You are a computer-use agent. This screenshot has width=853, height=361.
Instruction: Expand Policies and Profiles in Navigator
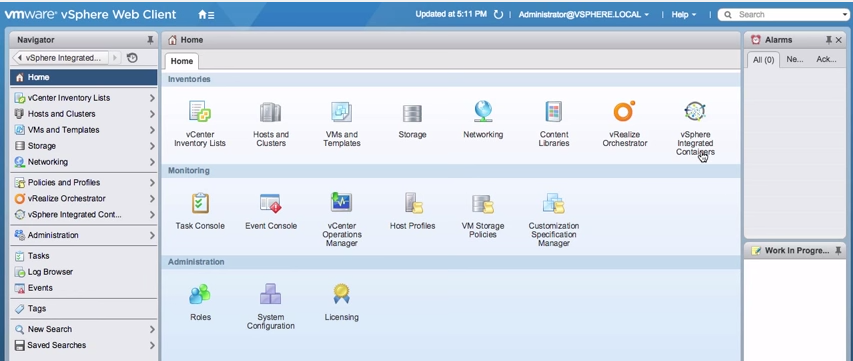pyautogui.click(x=152, y=183)
